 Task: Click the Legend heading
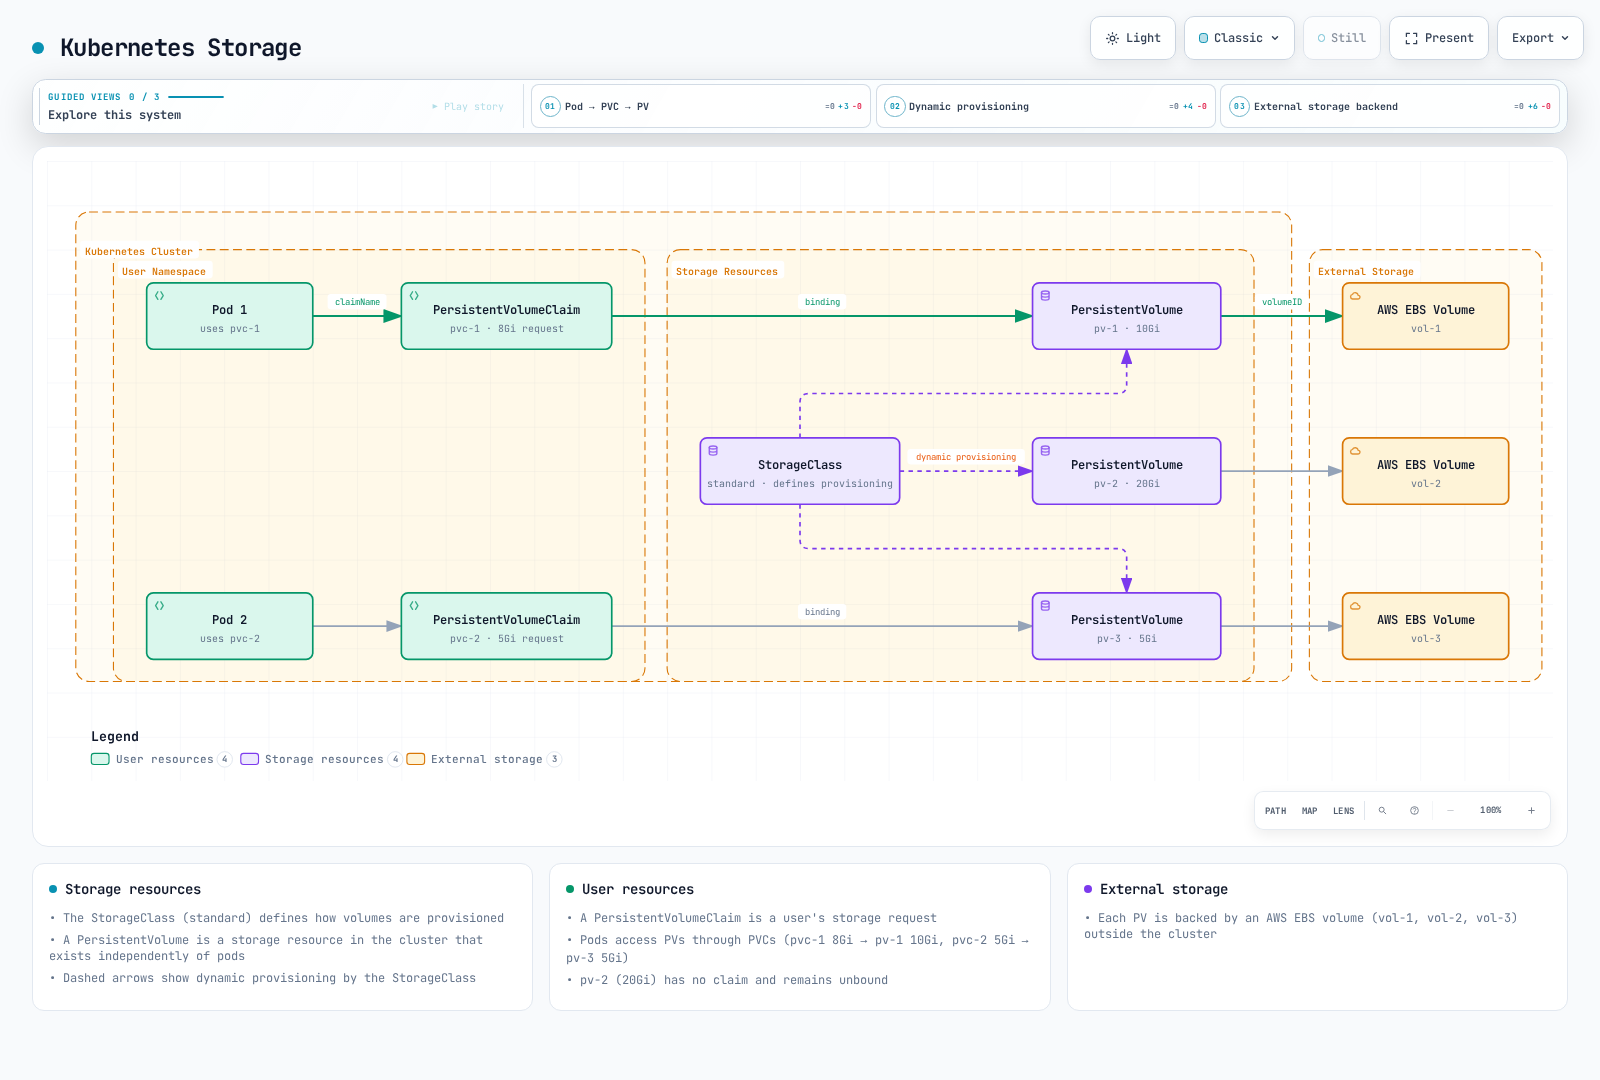[x=115, y=736]
